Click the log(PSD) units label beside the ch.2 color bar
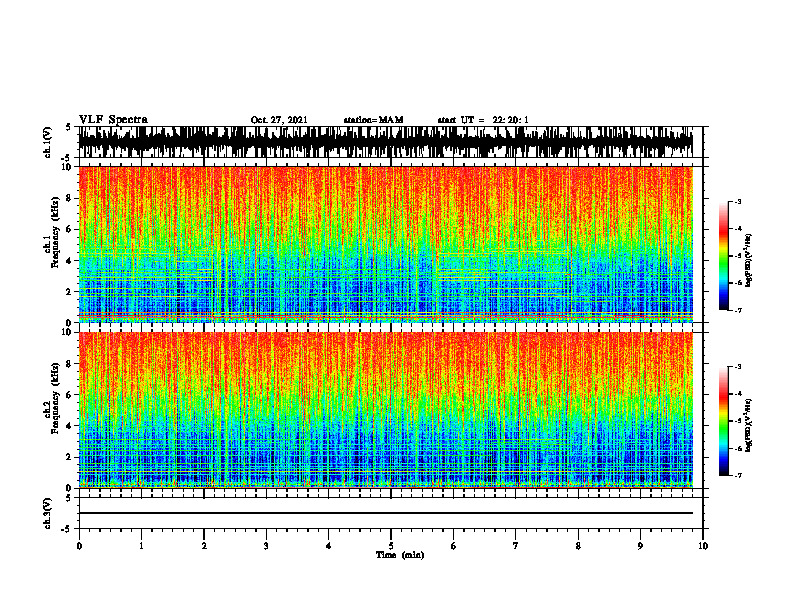Viewport: 792px width, 612px height. pyautogui.click(x=749, y=426)
